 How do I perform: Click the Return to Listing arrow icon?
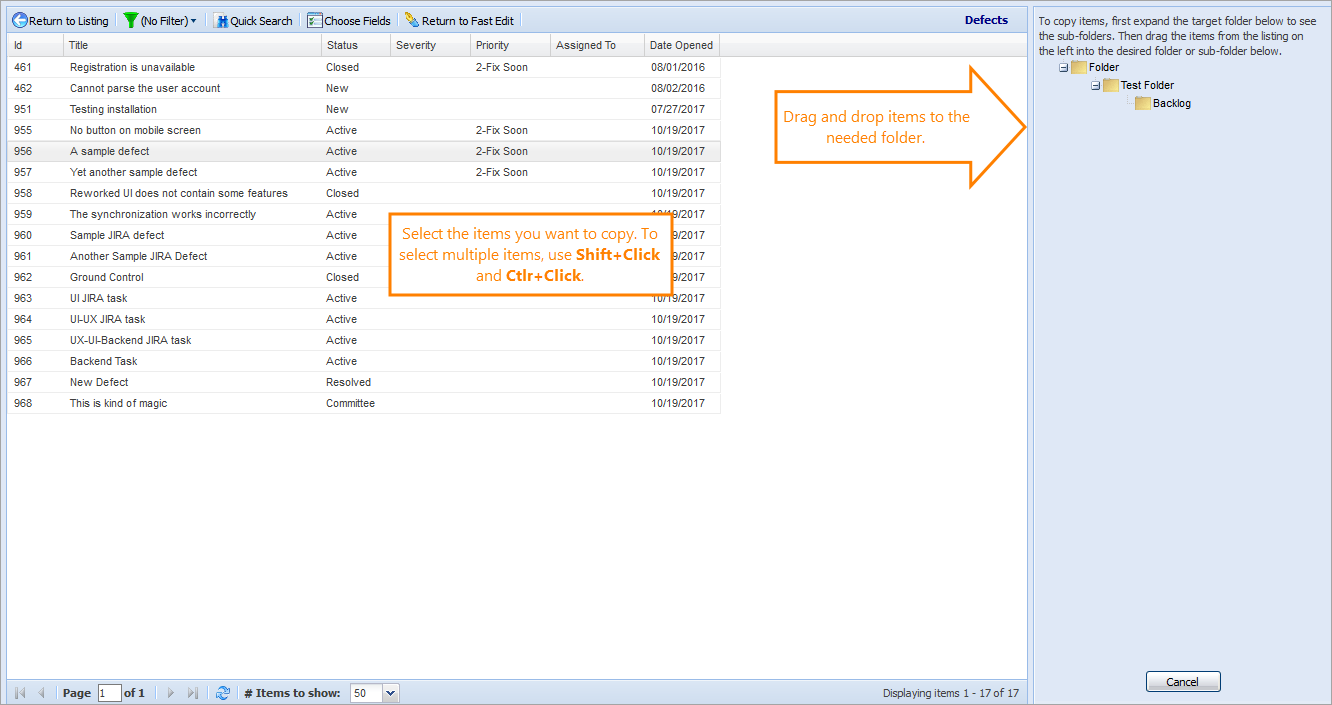(x=19, y=20)
